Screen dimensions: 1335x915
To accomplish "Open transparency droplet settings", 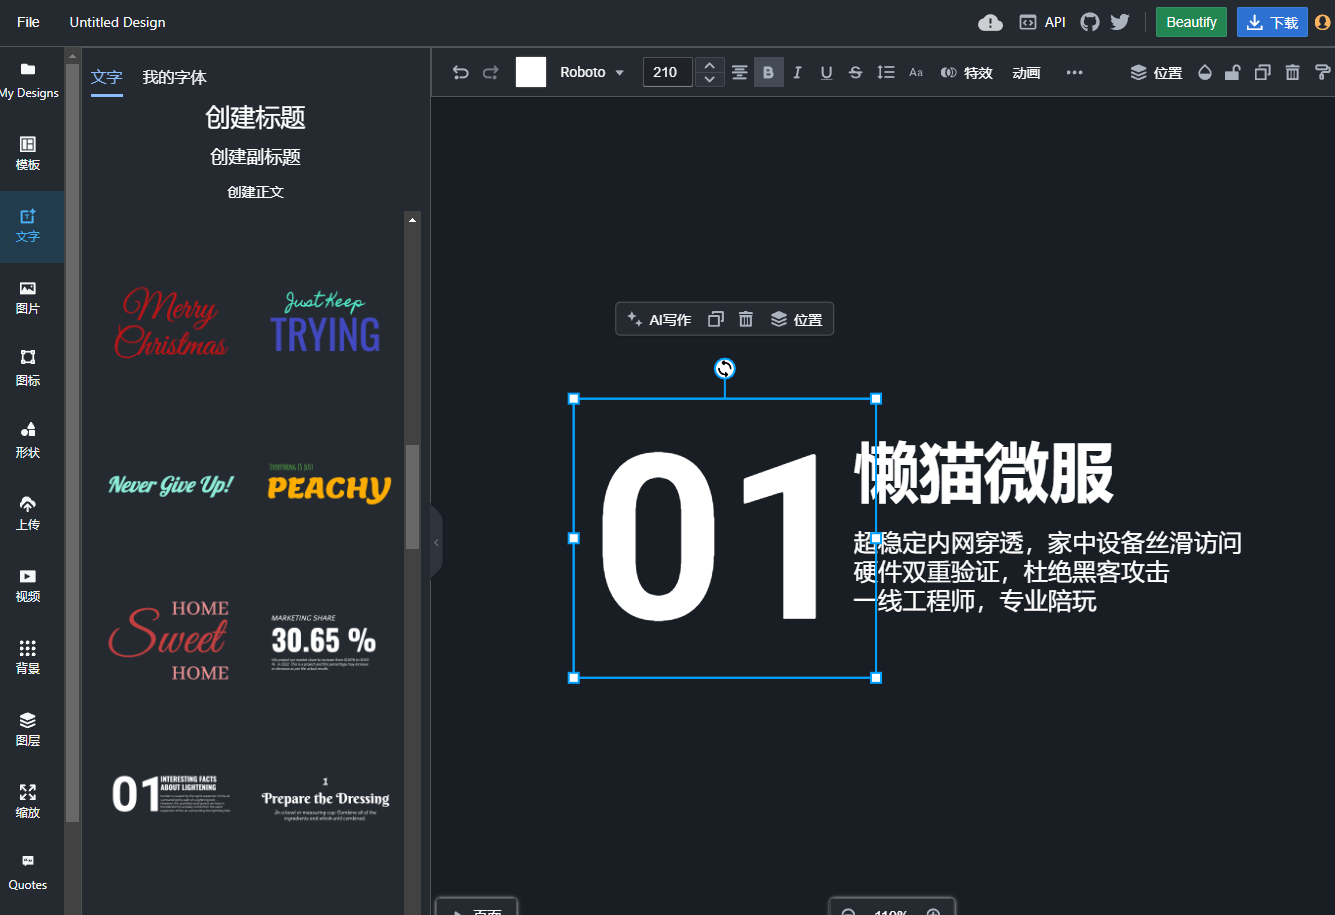I will [1204, 72].
